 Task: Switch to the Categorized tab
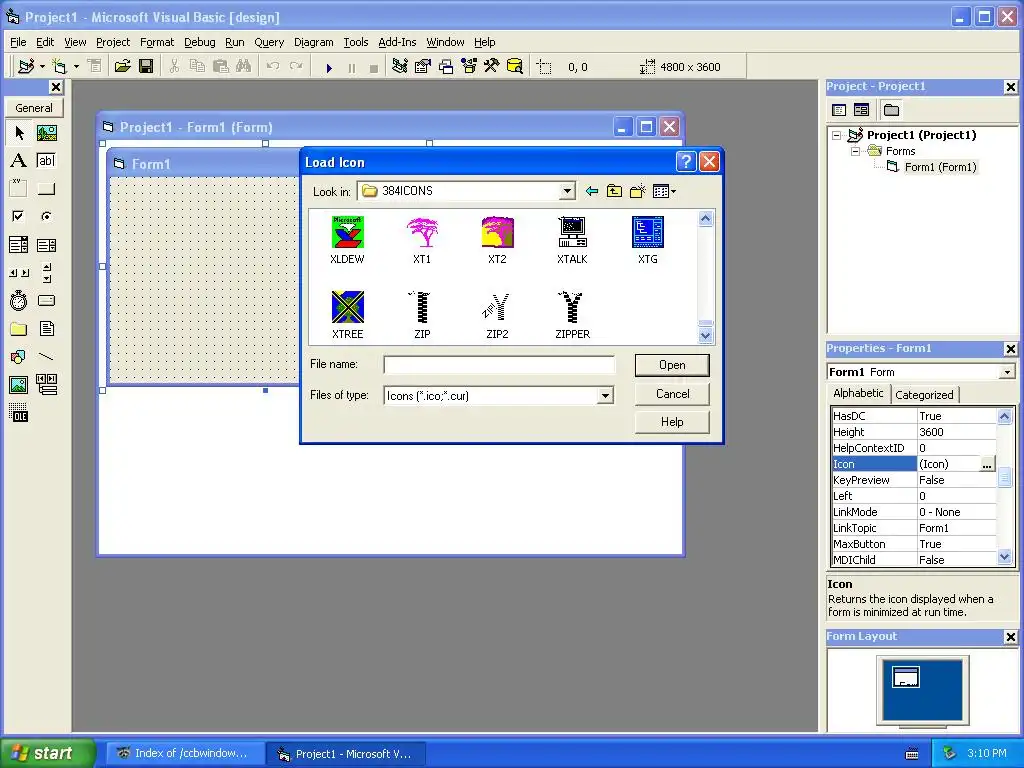[924, 394]
